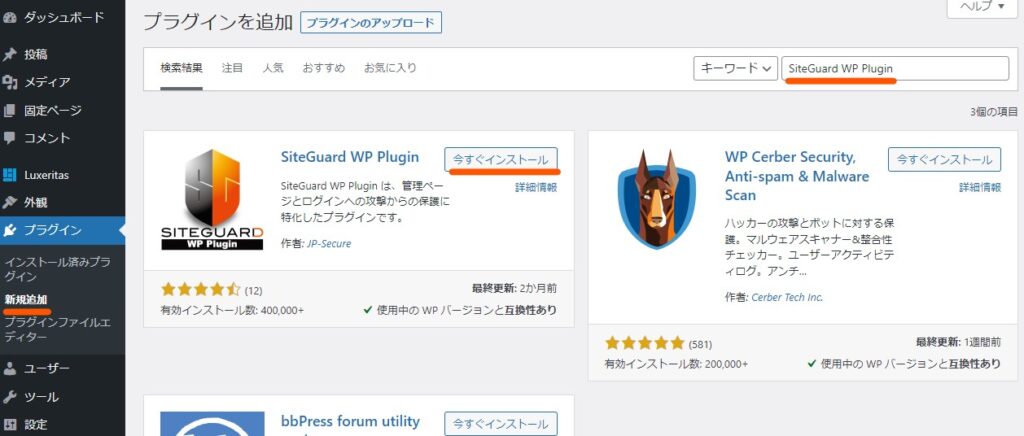The width and height of the screenshot is (1024, 436).
Task: Open 詳細情報 link for WP Cerber Security
Action: [x=980, y=187]
